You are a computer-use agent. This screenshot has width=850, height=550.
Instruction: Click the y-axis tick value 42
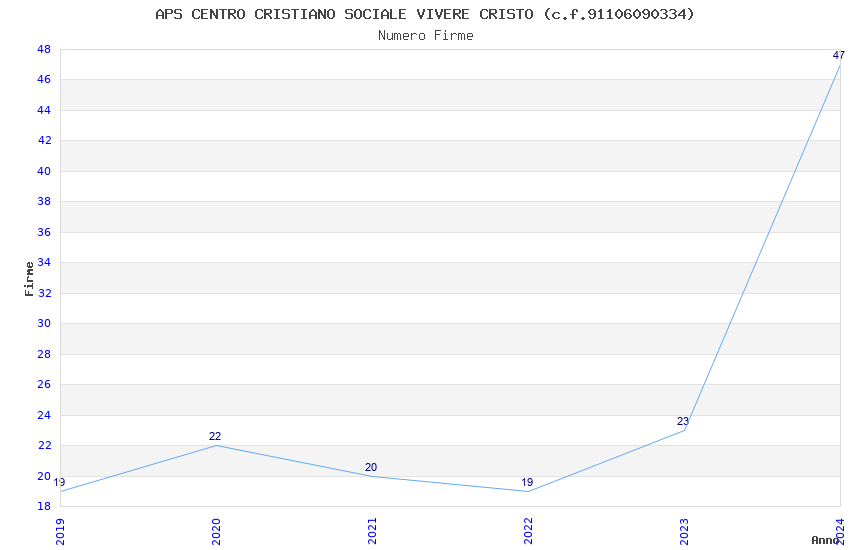(44, 141)
